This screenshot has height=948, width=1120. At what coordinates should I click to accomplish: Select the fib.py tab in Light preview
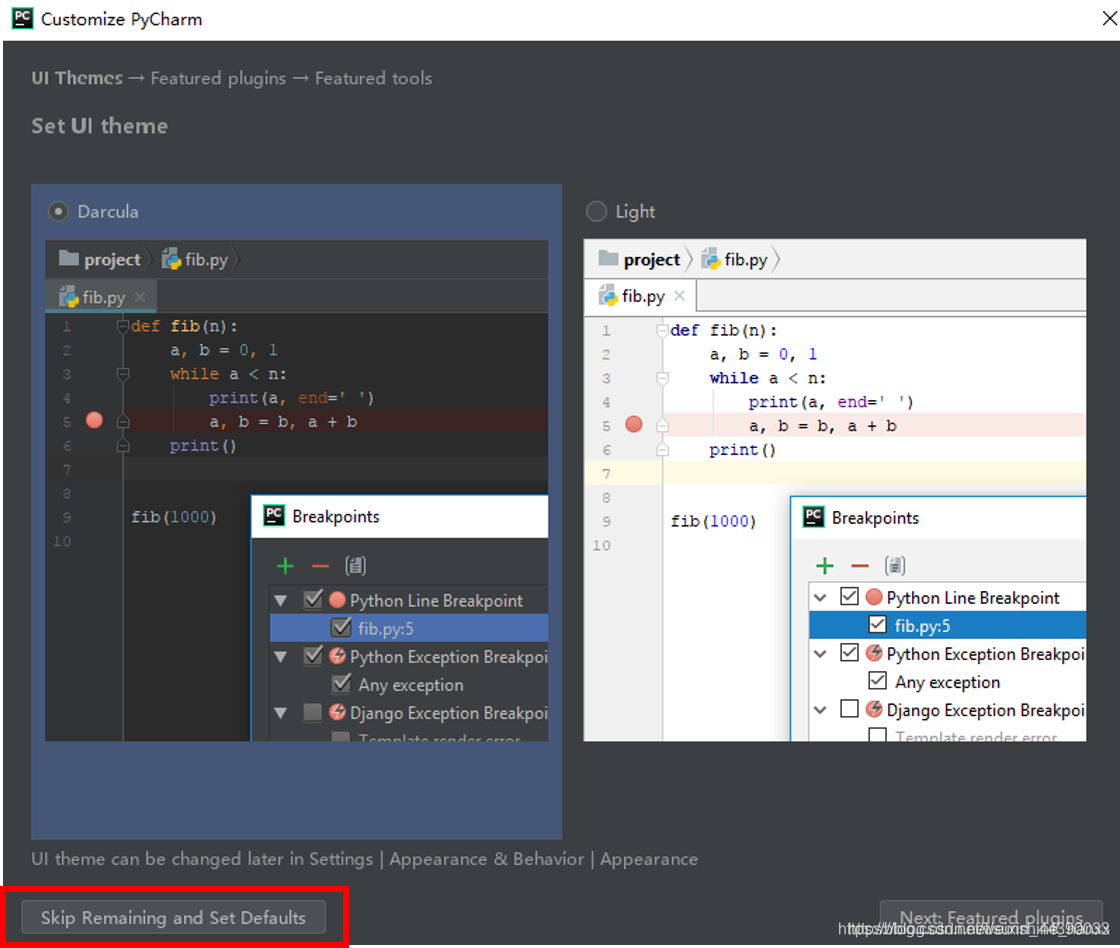pyautogui.click(x=641, y=296)
